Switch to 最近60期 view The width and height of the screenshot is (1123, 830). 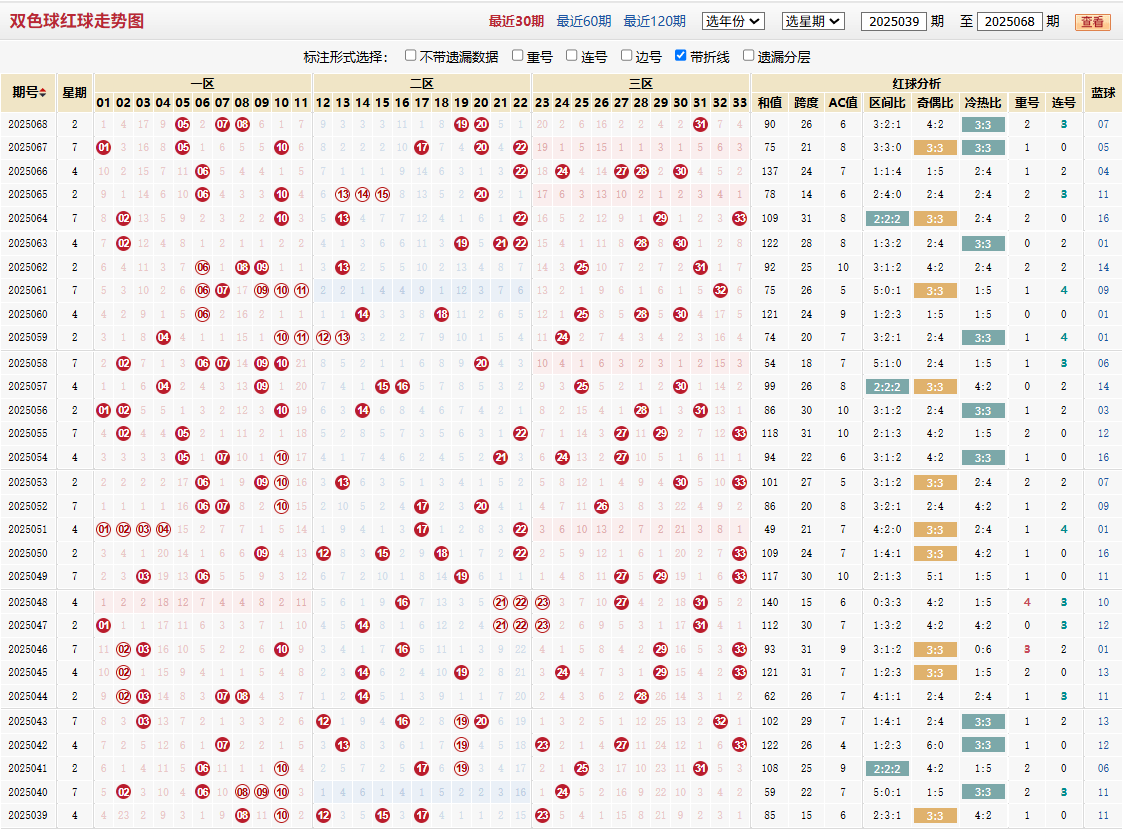[x=584, y=21]
